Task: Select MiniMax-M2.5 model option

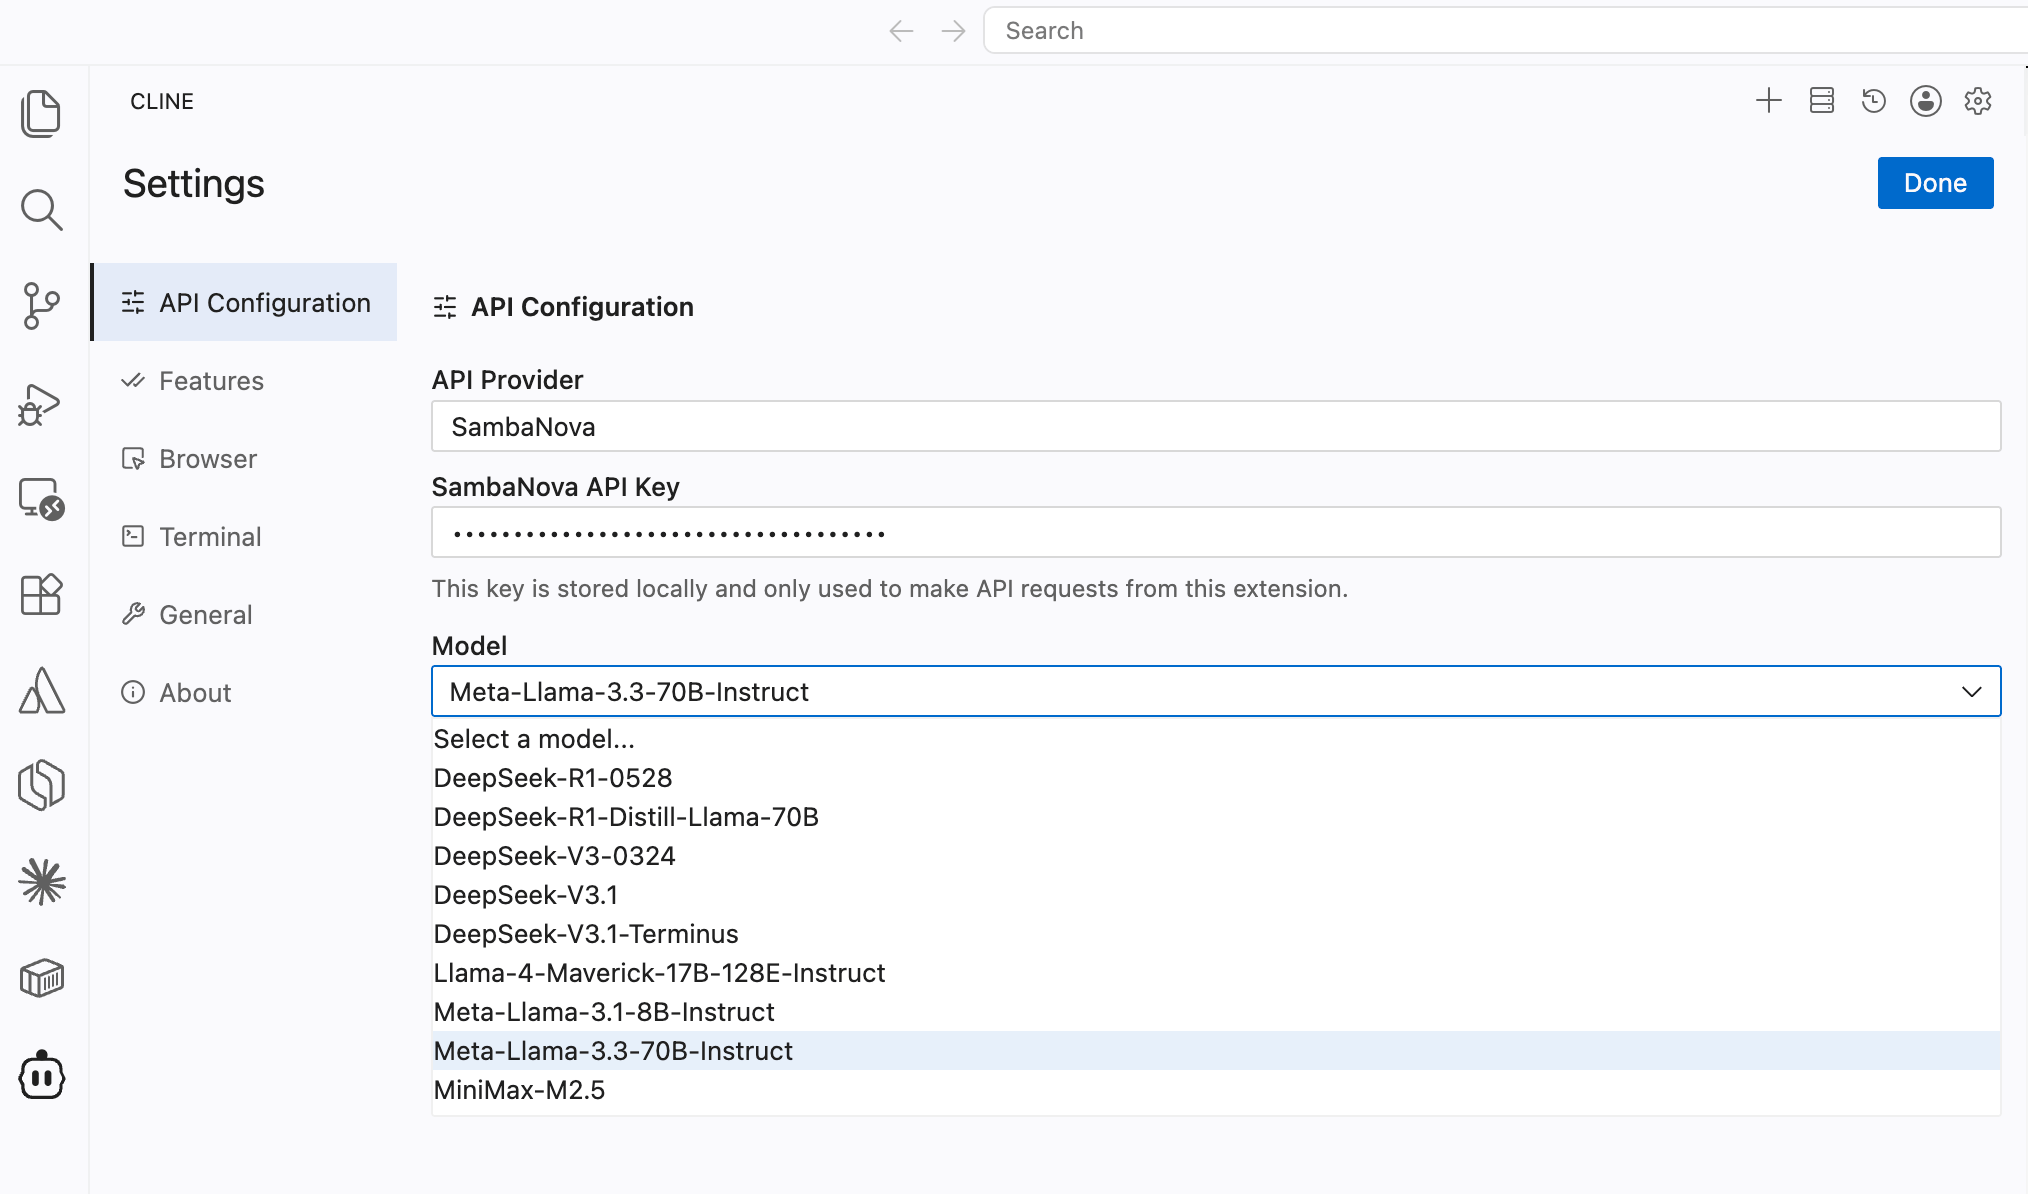Action: point(1216,1089)
